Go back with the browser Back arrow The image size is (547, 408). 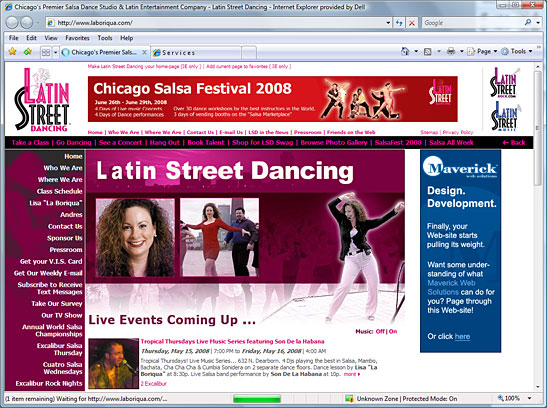pyautogui.click(x=12, y=23)
